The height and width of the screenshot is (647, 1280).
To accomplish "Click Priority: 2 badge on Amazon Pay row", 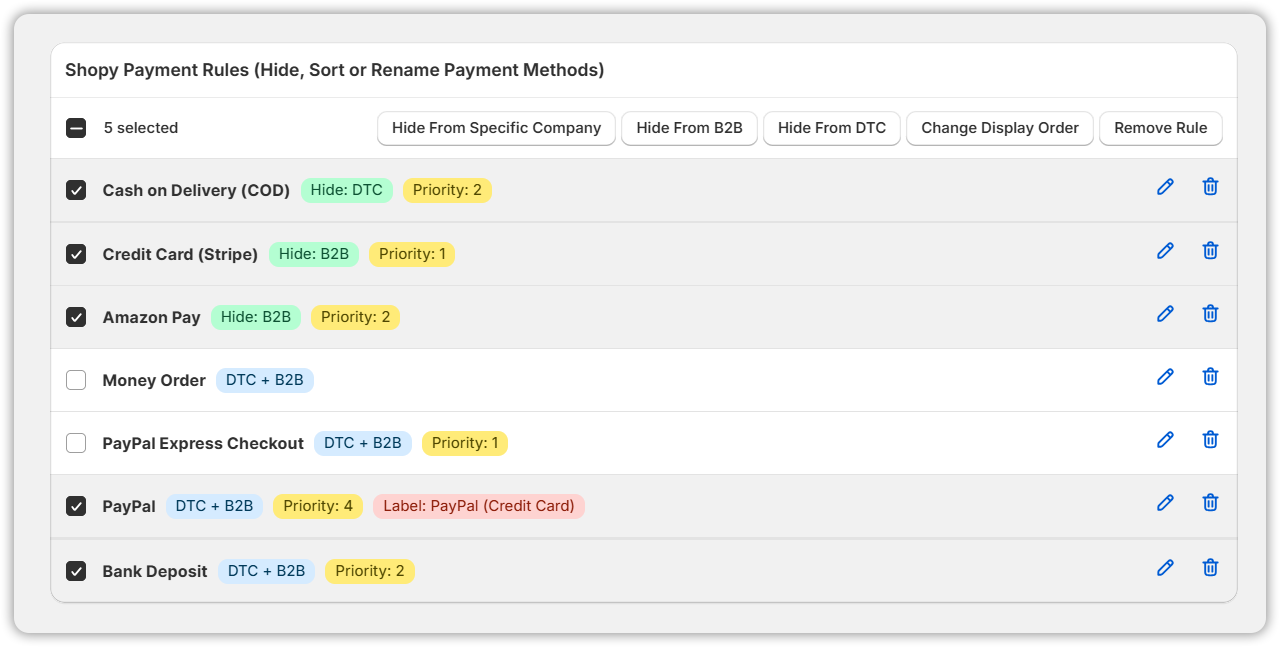I will (x=356, y=317).
